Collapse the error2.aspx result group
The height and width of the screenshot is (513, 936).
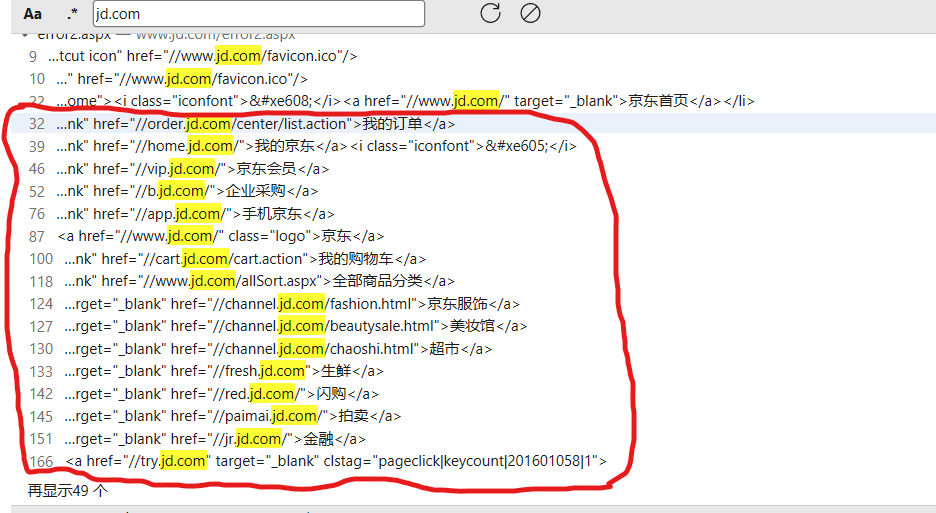pos(25,35)
